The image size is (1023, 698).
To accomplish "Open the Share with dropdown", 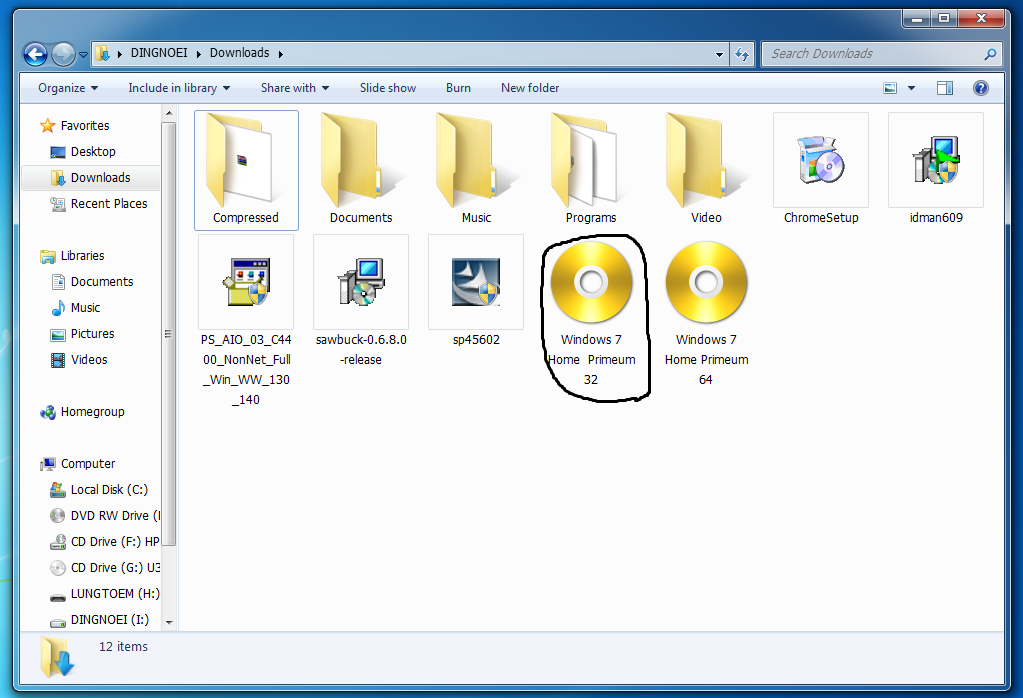I will (294, 88).
